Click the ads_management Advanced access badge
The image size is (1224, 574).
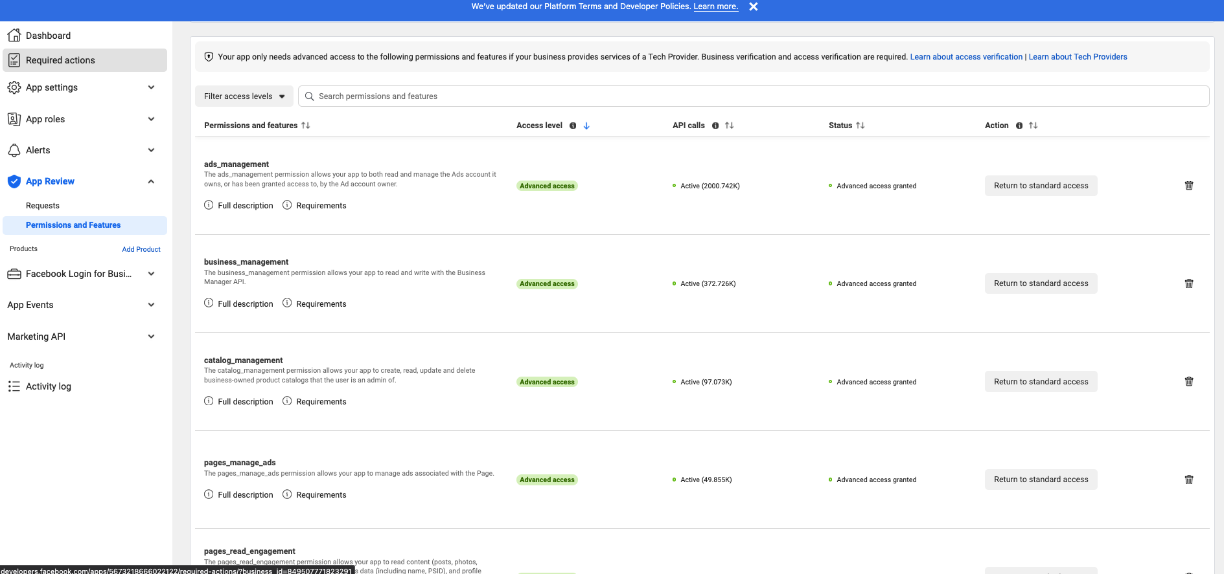[547, 186]
